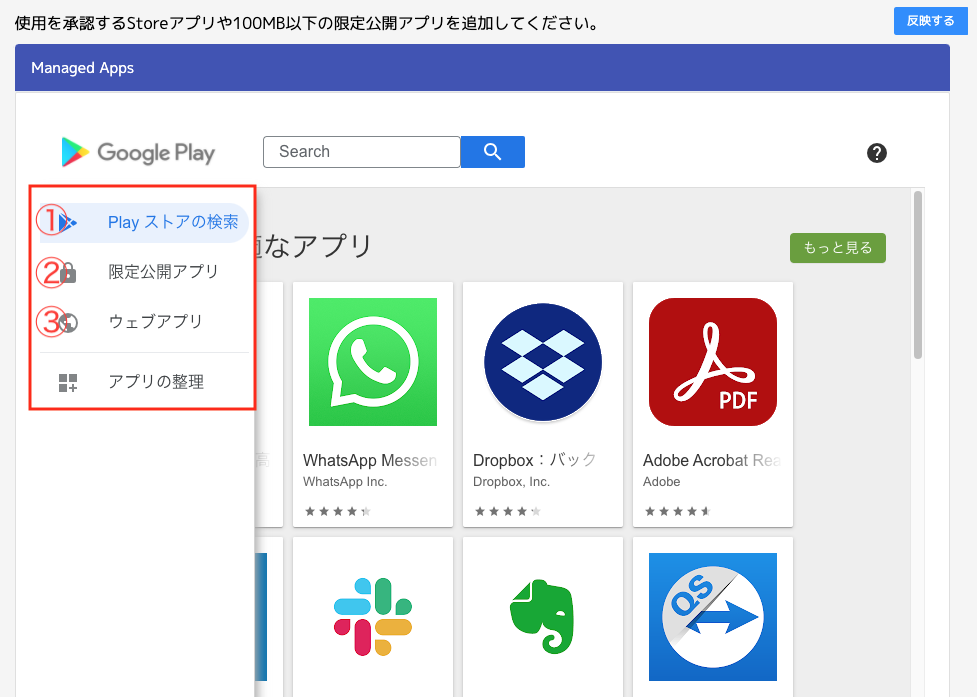Click the Adobe developer name

pyautogui.click(x=662, y=481)
